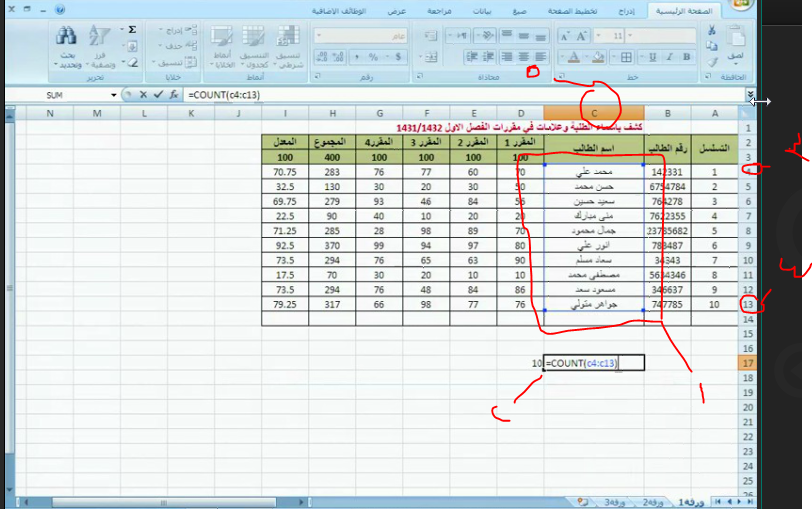Toggle merge and center button
Screen dimensions: 812x509
(431, 57)
